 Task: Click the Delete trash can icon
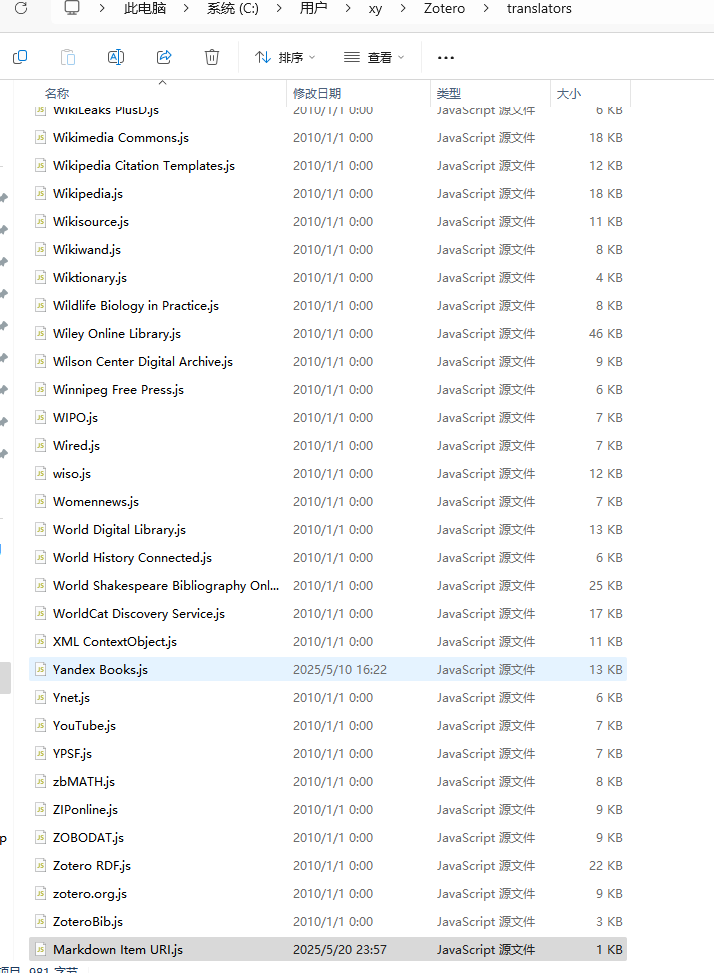tap(212, 57)
